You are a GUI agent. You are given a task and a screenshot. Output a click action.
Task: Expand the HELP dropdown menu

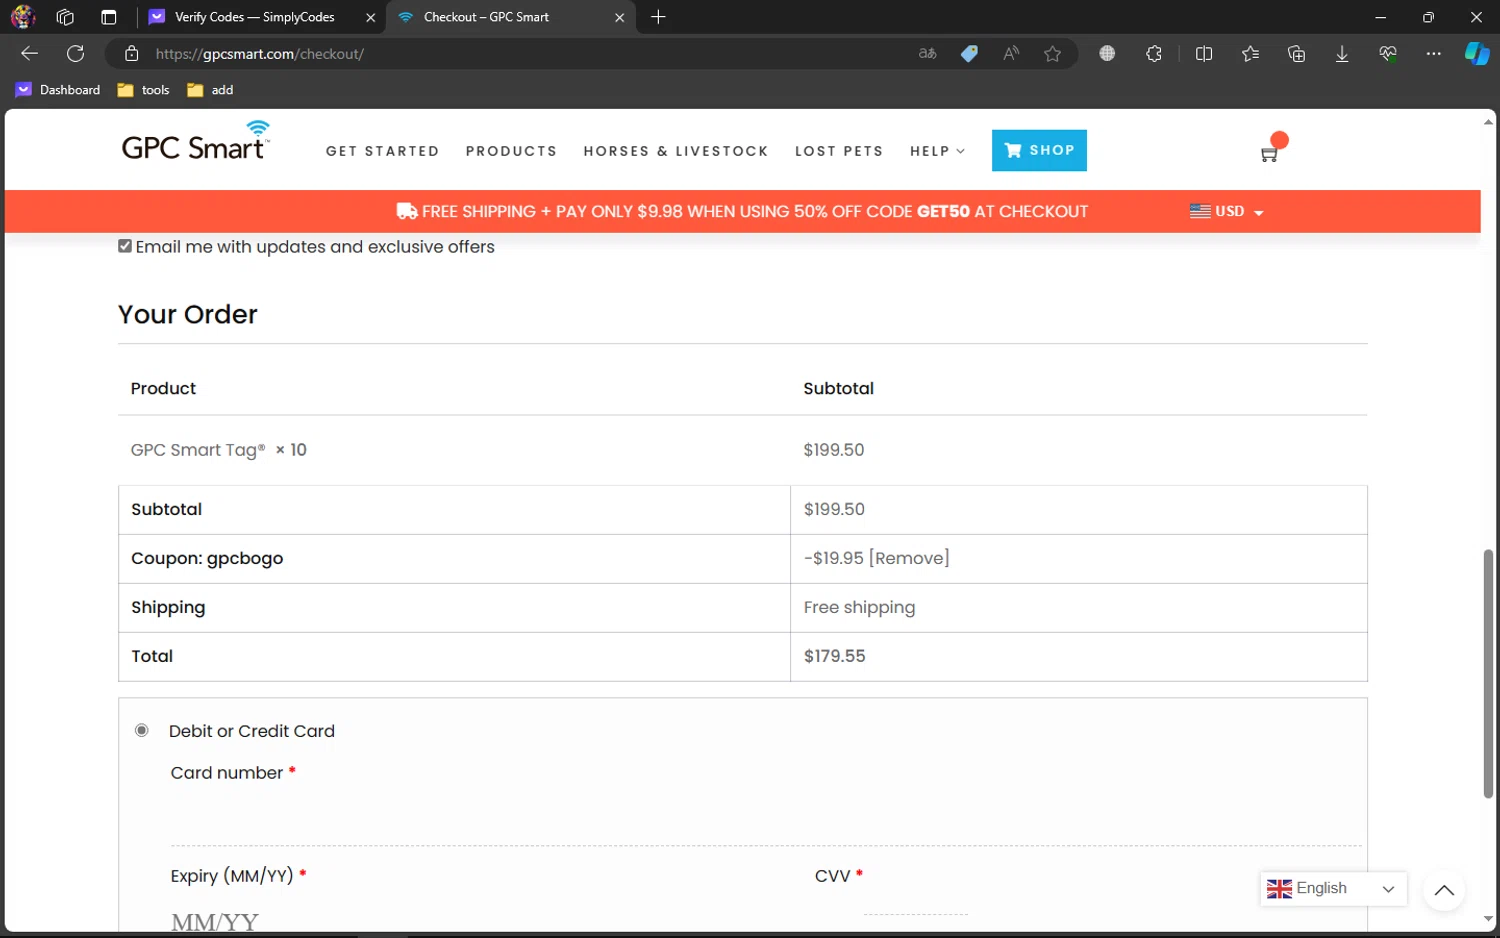coord(937,151)
